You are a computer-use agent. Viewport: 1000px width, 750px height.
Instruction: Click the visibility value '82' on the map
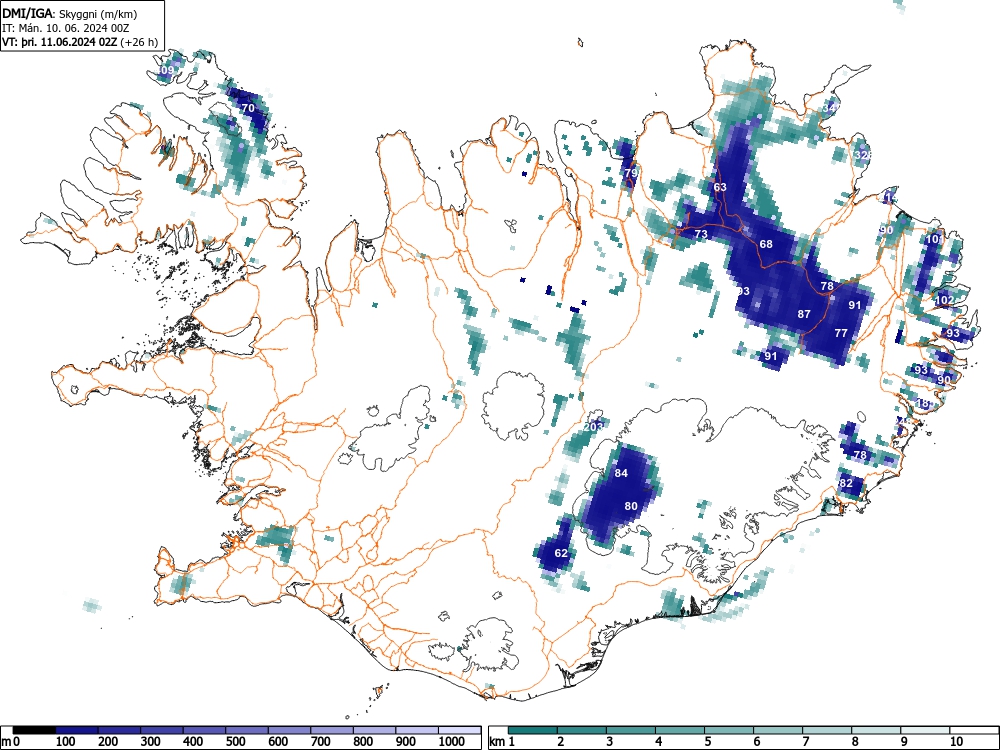click(x=846, y=483)
